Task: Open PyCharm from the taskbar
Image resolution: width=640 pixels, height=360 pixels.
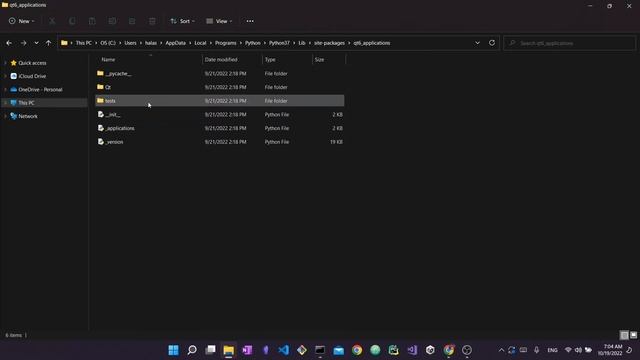Action: pos(393,350)
